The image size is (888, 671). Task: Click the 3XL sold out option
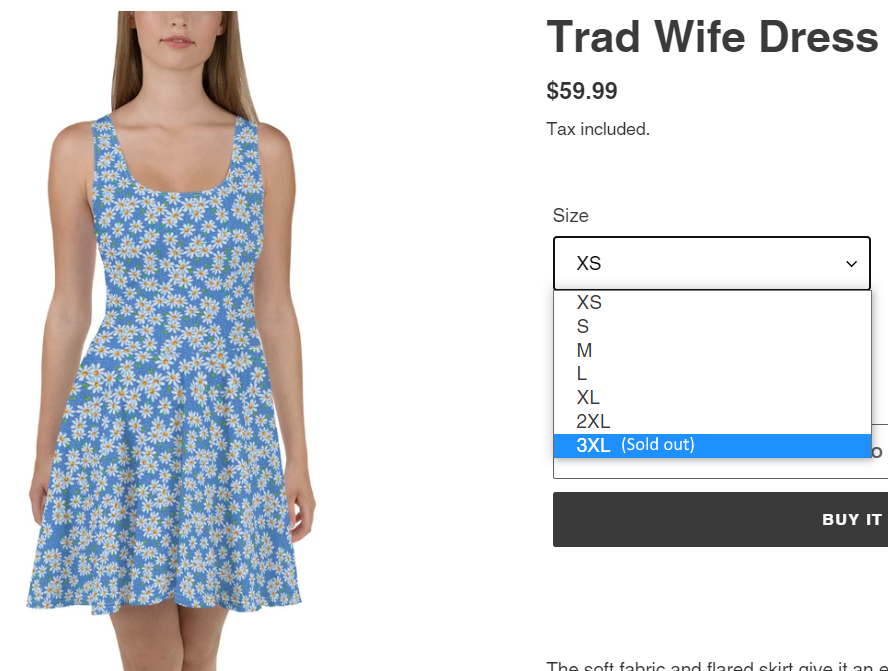pos(712,445)
